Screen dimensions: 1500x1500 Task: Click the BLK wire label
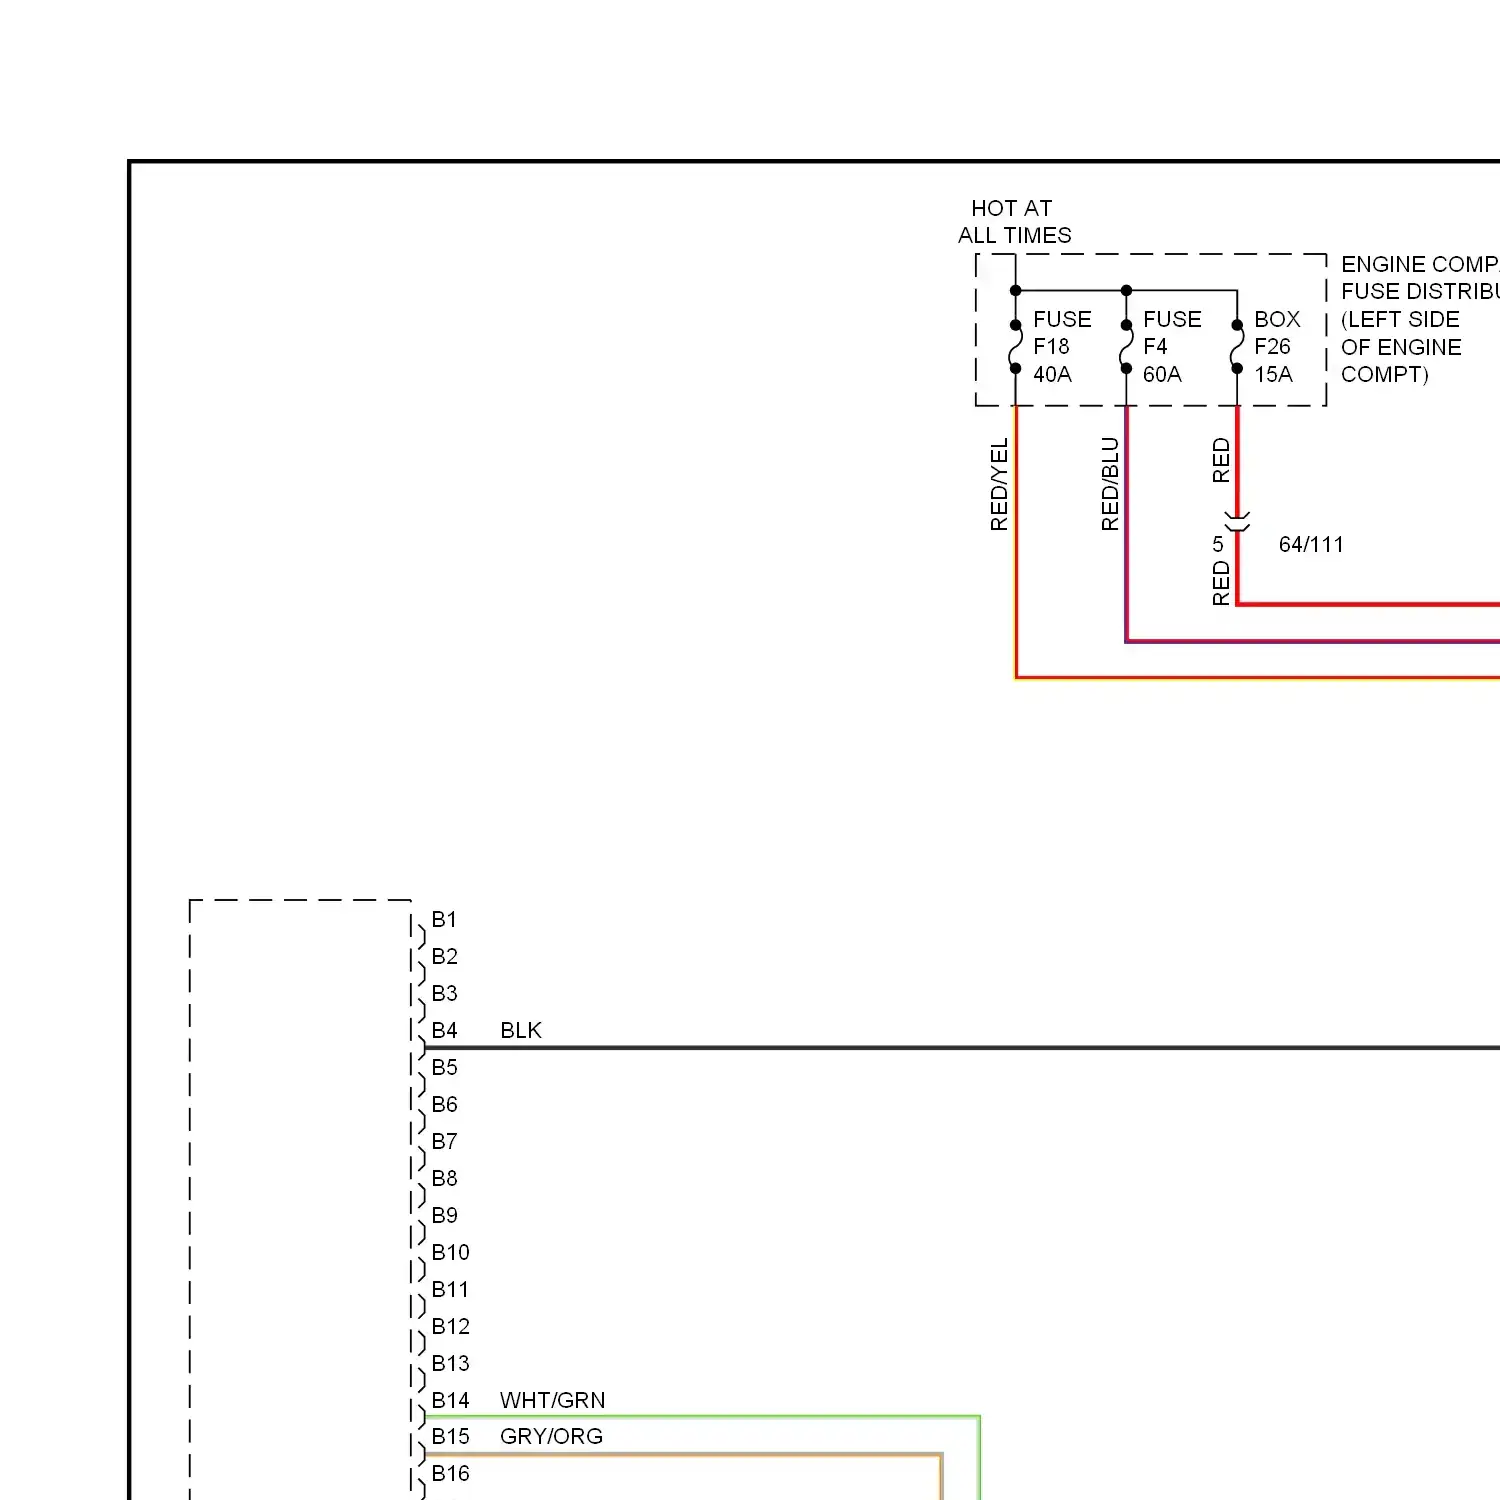tap(521, 1030)
